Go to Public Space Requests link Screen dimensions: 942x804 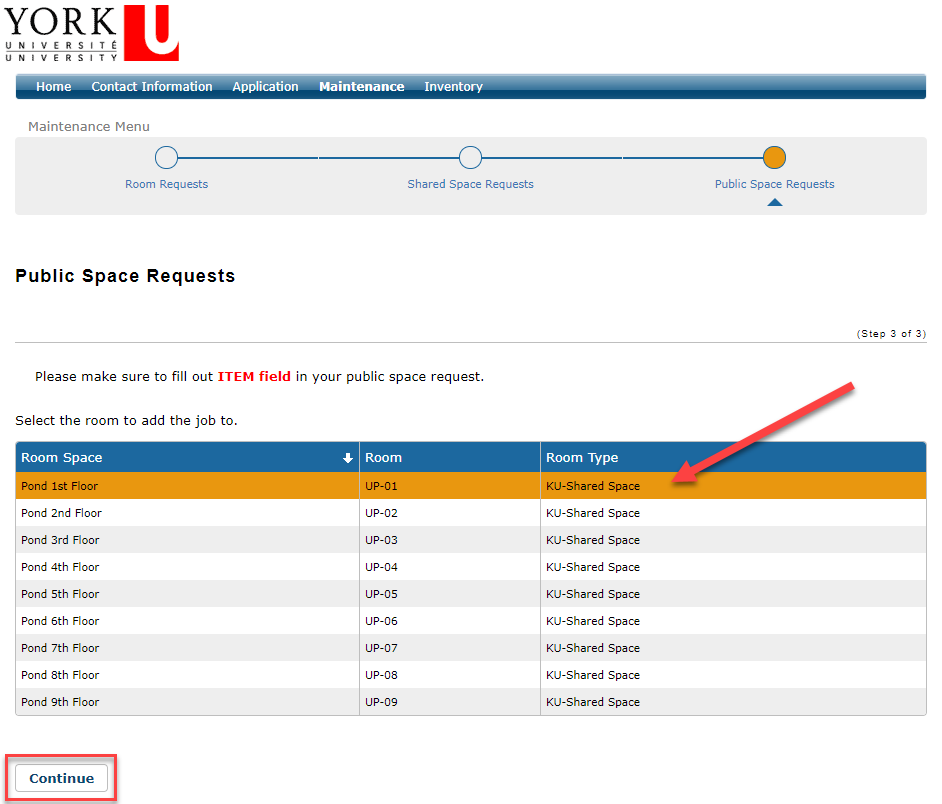coord(774,184)
